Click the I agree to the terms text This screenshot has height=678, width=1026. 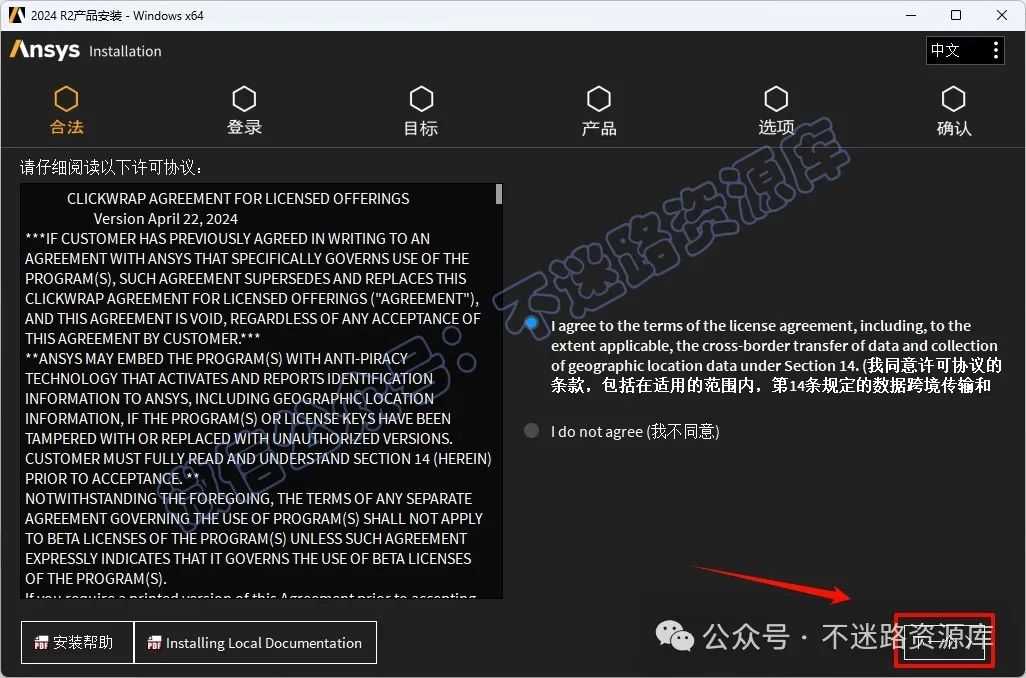tap(775, 355)
